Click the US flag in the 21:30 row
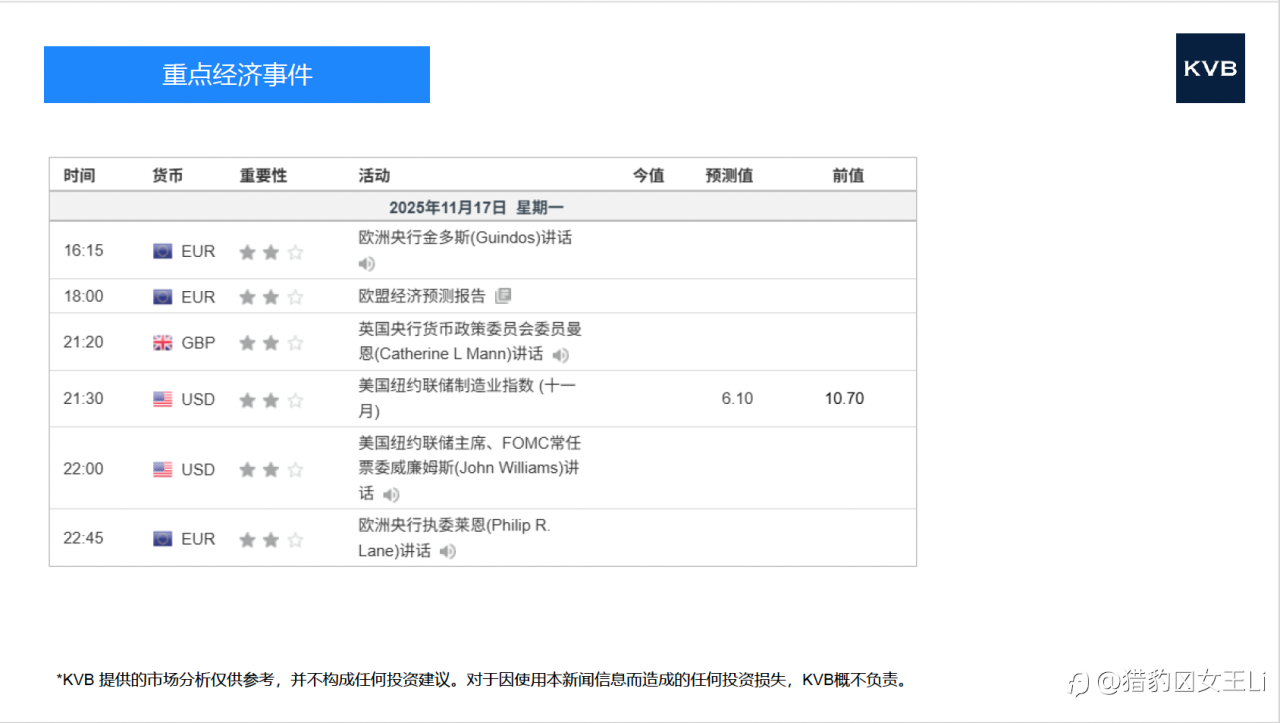 pos(163,399)
